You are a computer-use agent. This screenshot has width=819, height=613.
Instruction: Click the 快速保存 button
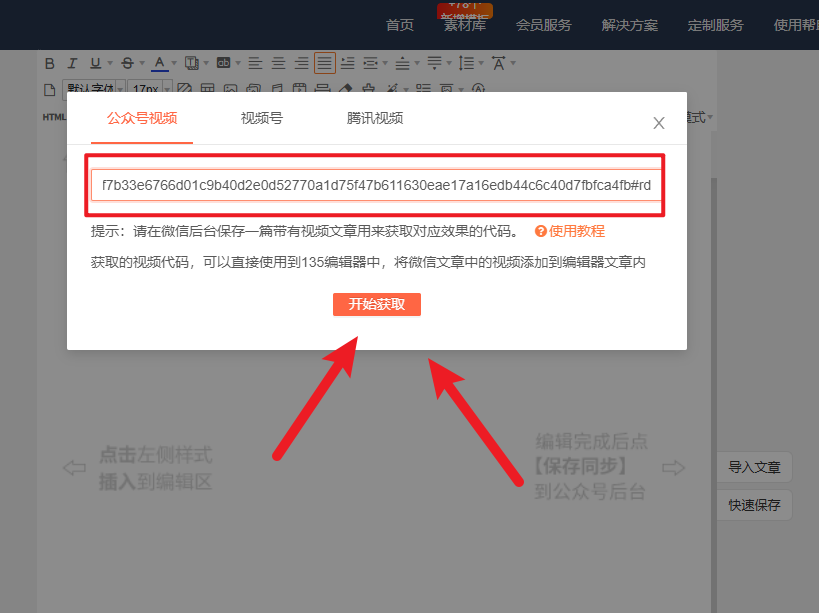(754, 505)
